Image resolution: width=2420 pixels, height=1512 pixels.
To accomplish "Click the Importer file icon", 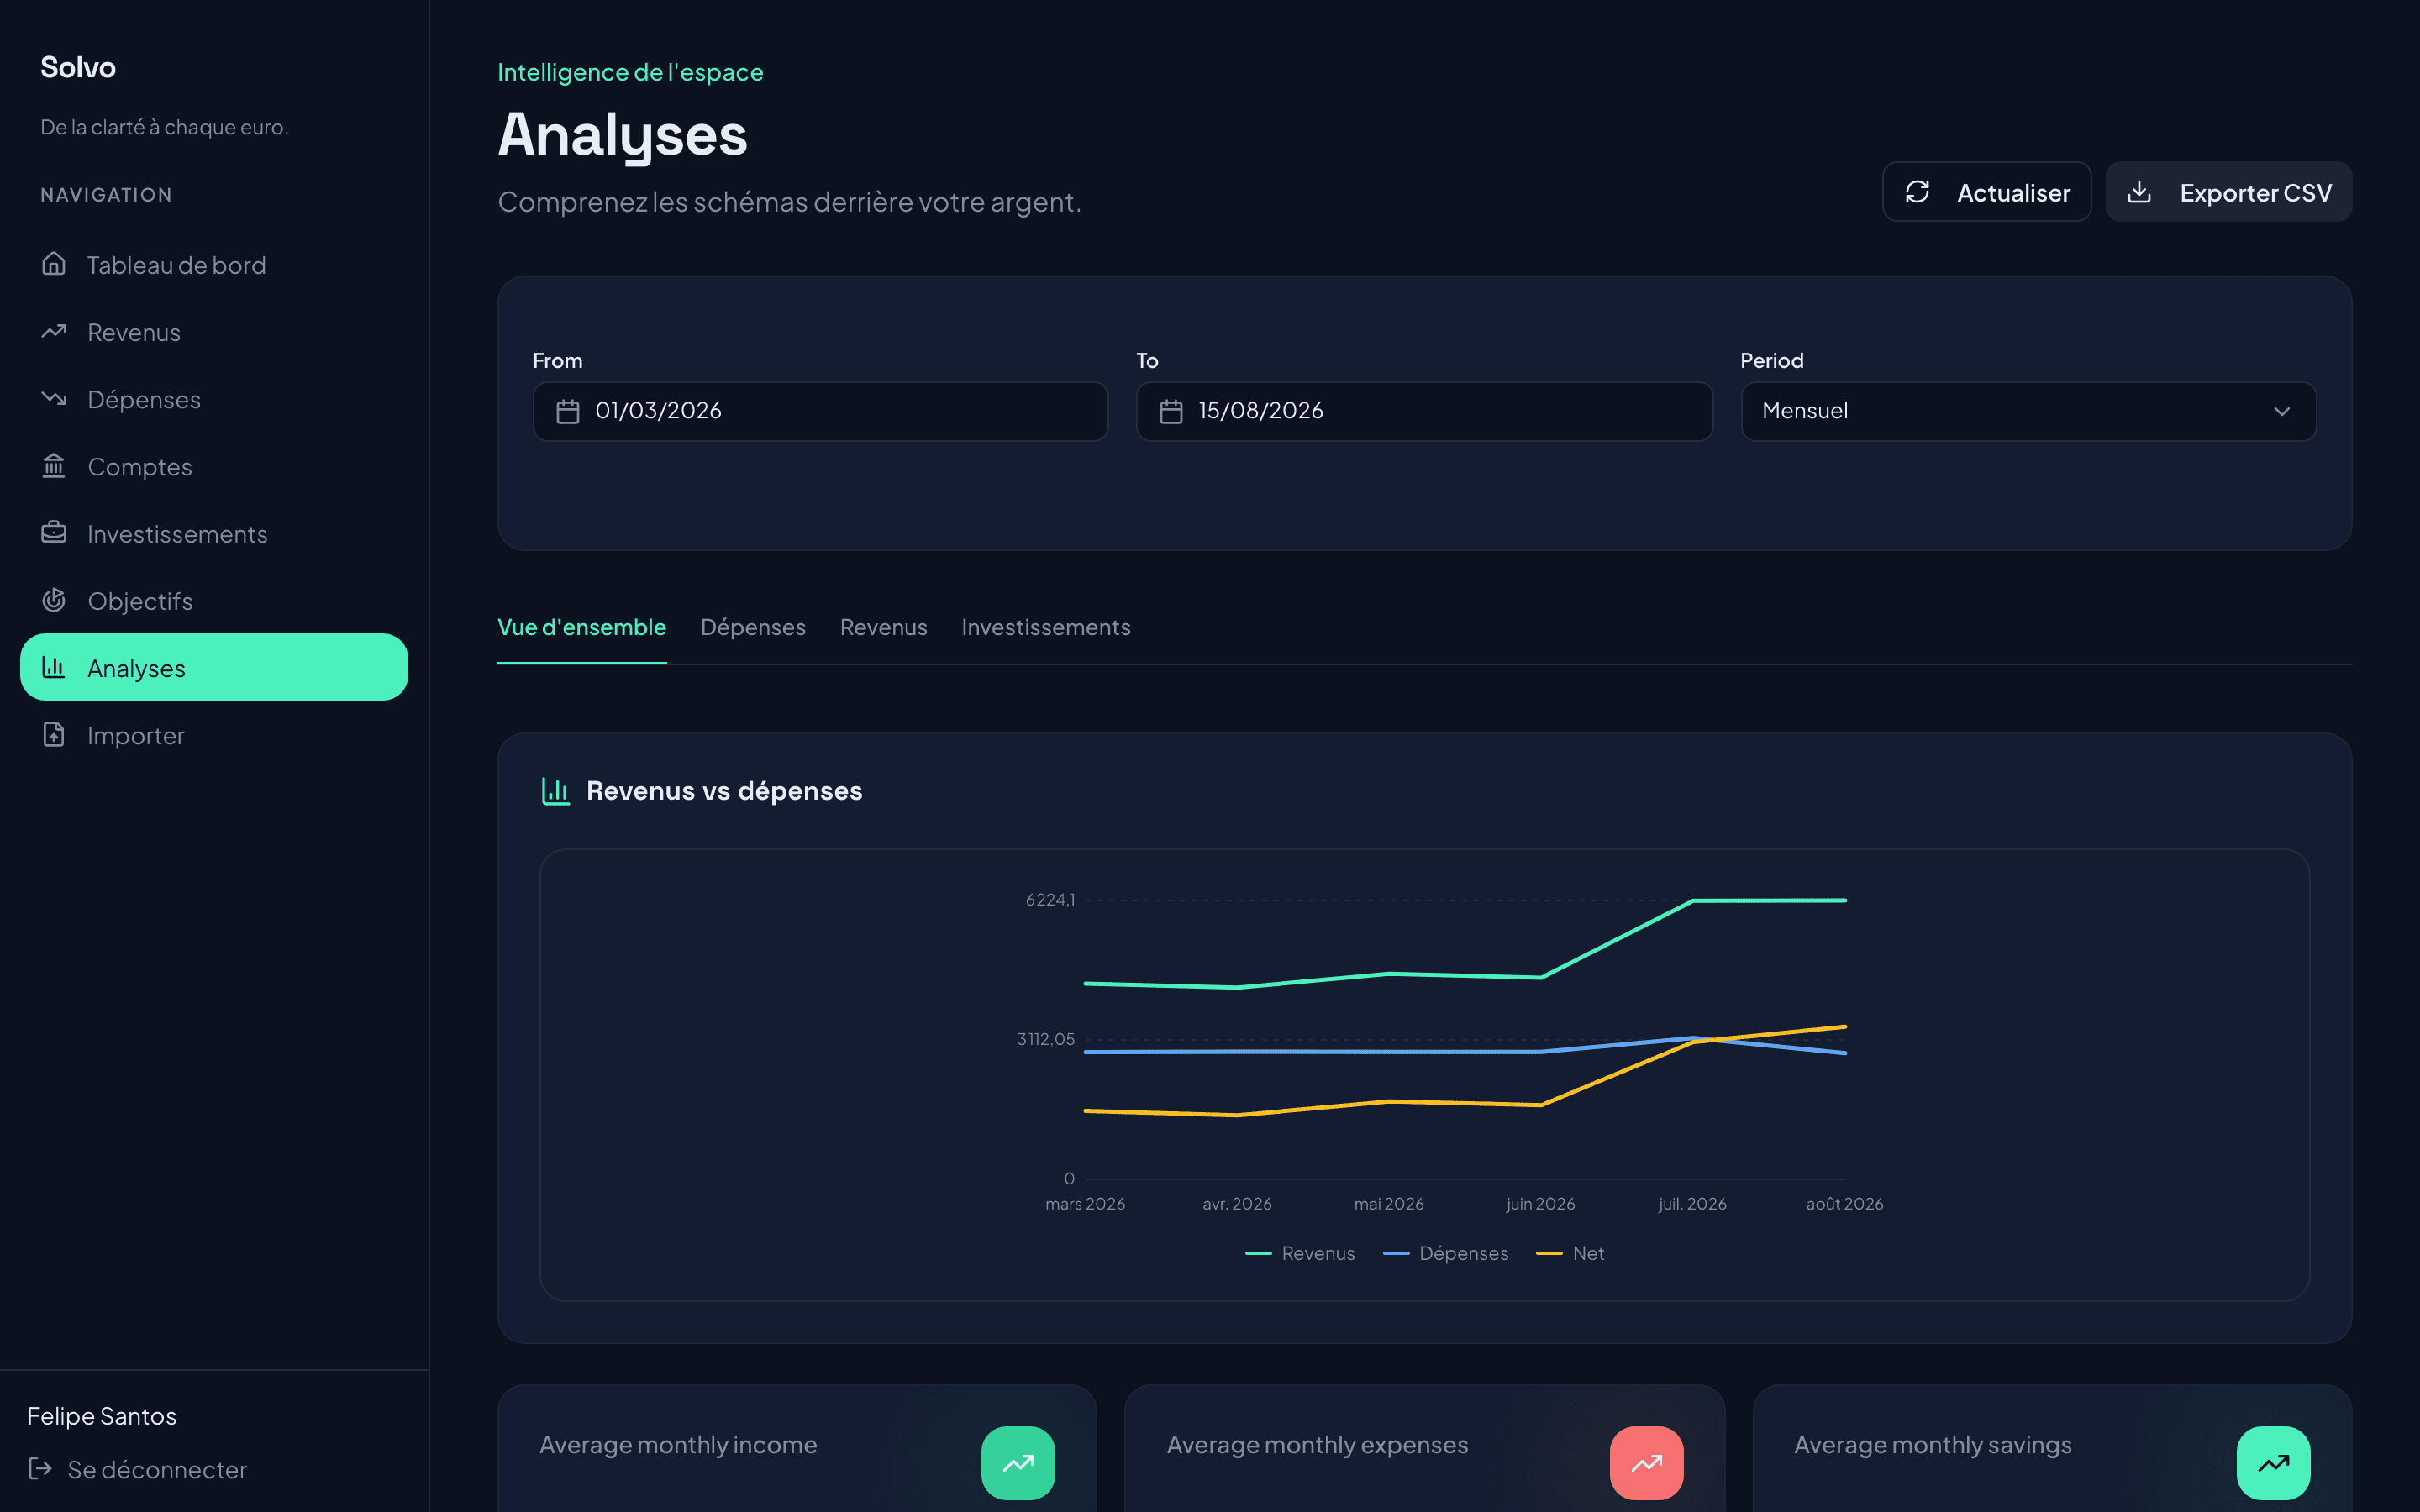I will (x=54, y=734).
